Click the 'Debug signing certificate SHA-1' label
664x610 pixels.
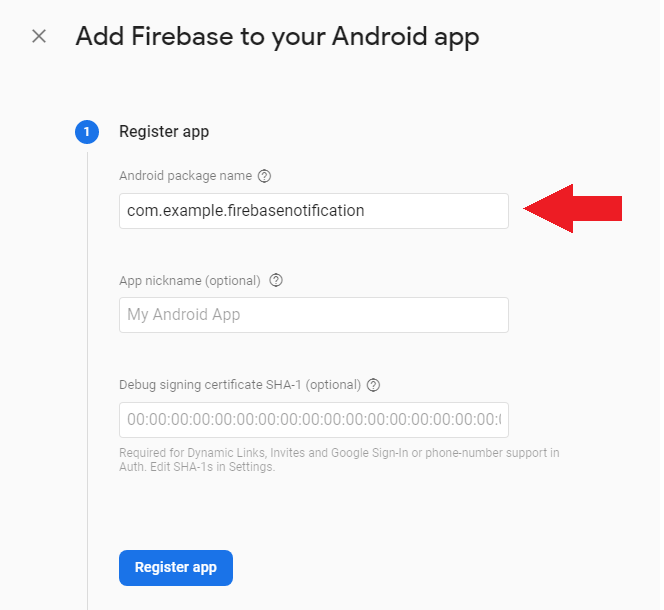pyautogui.click(x=240, y=385)
